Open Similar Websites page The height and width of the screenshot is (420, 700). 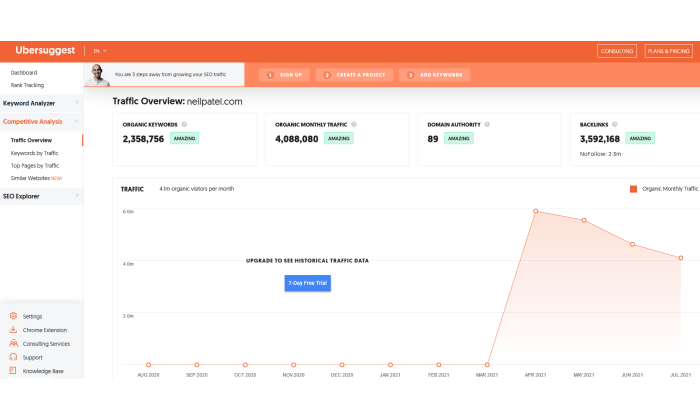click(x=36, y=178)
